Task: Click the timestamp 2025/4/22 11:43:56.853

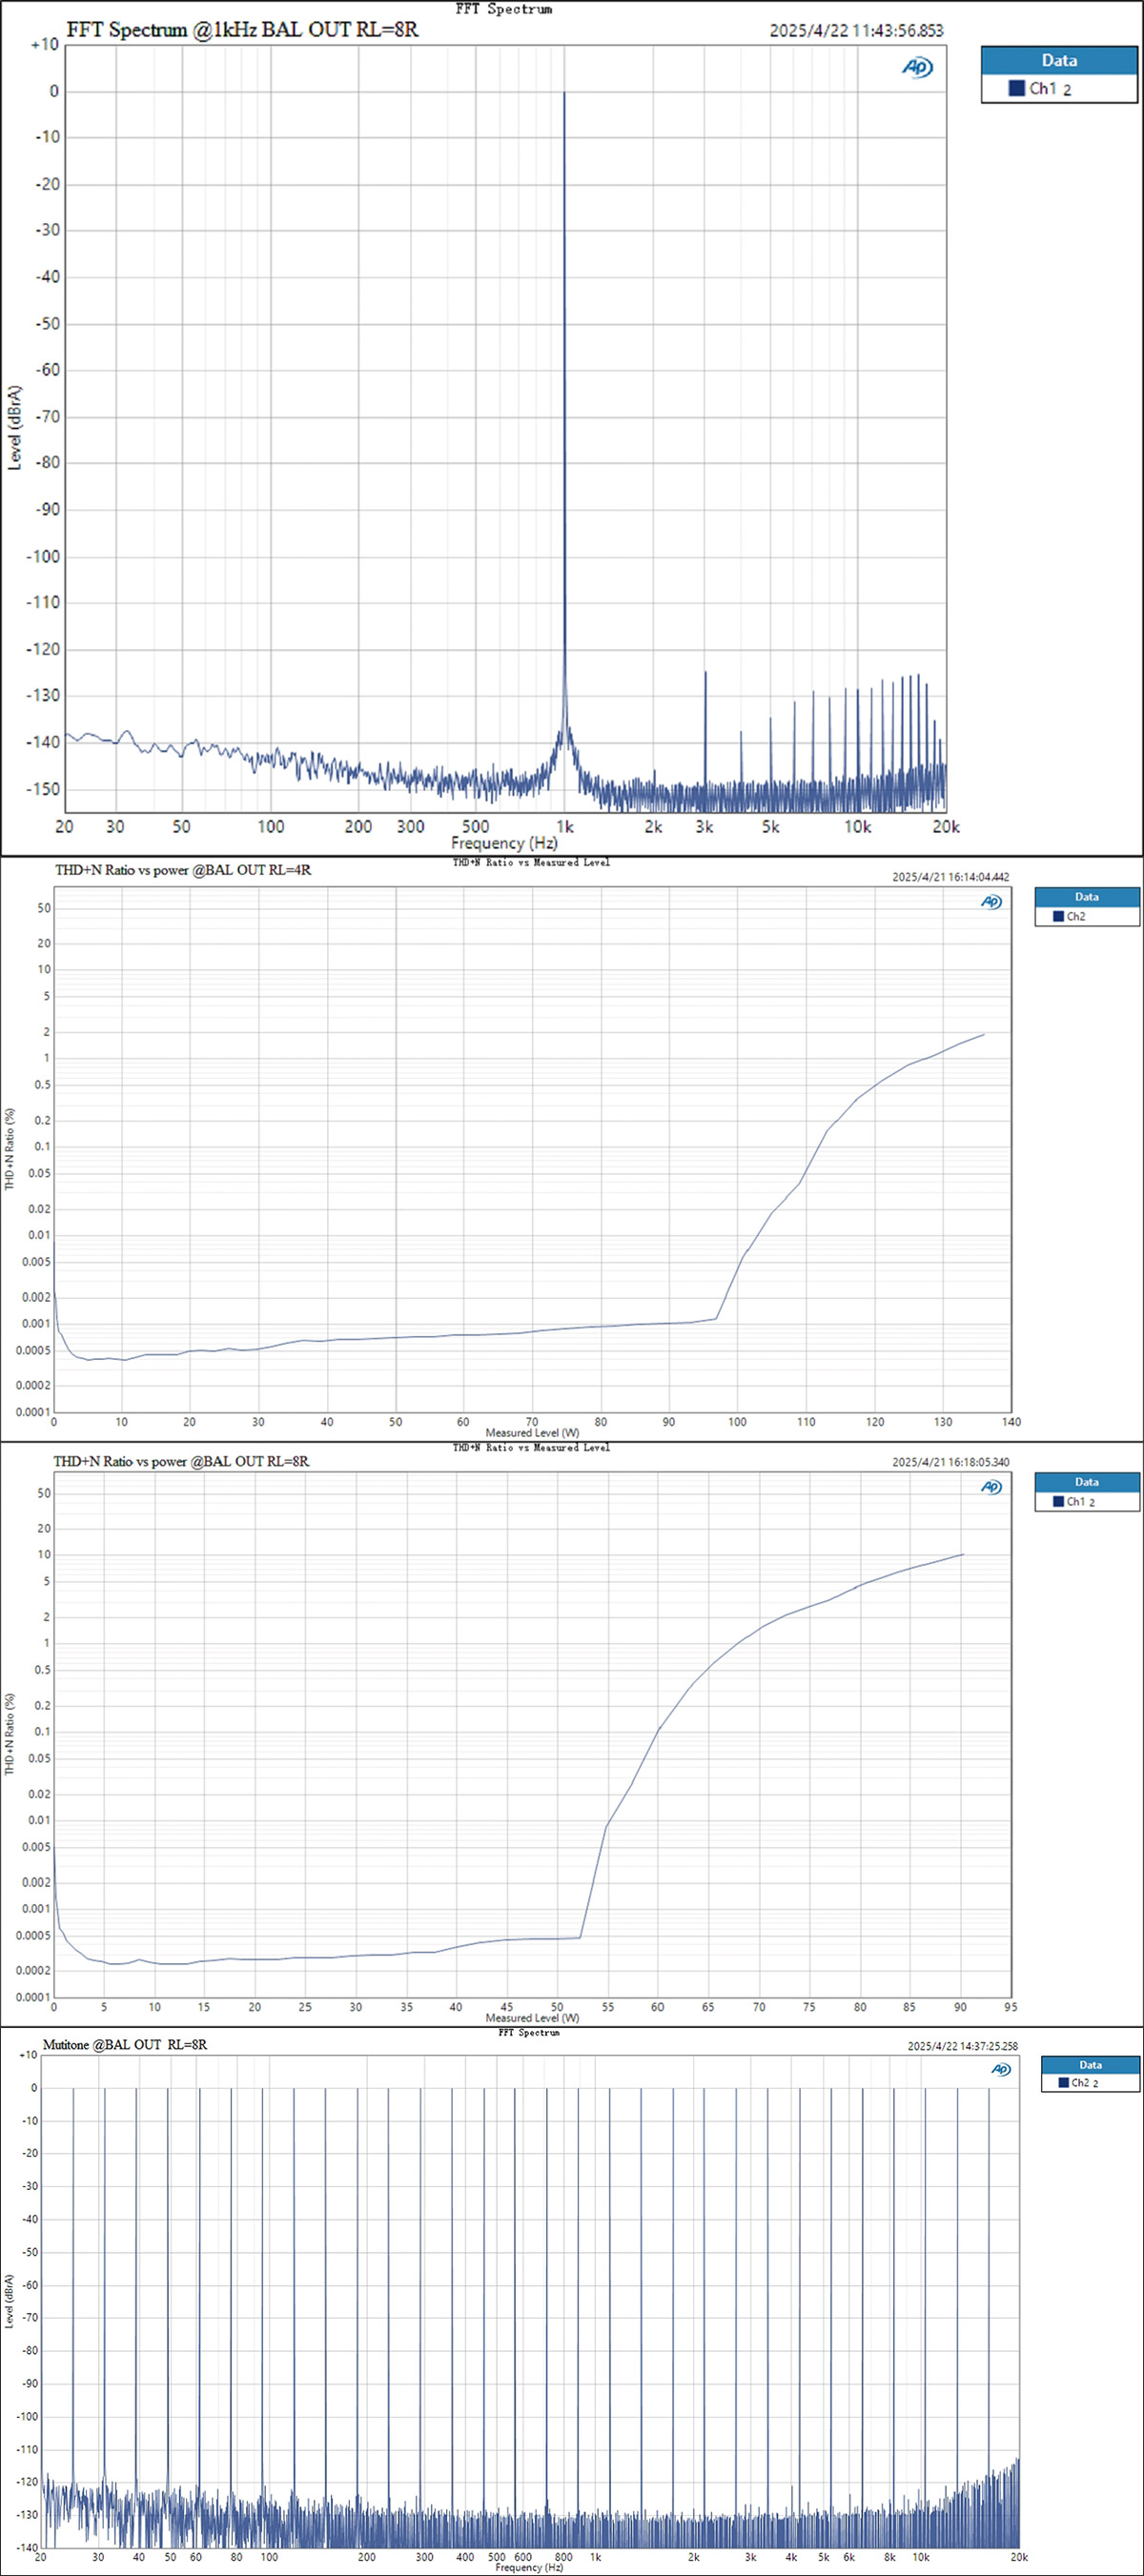Action: point(856,31)
